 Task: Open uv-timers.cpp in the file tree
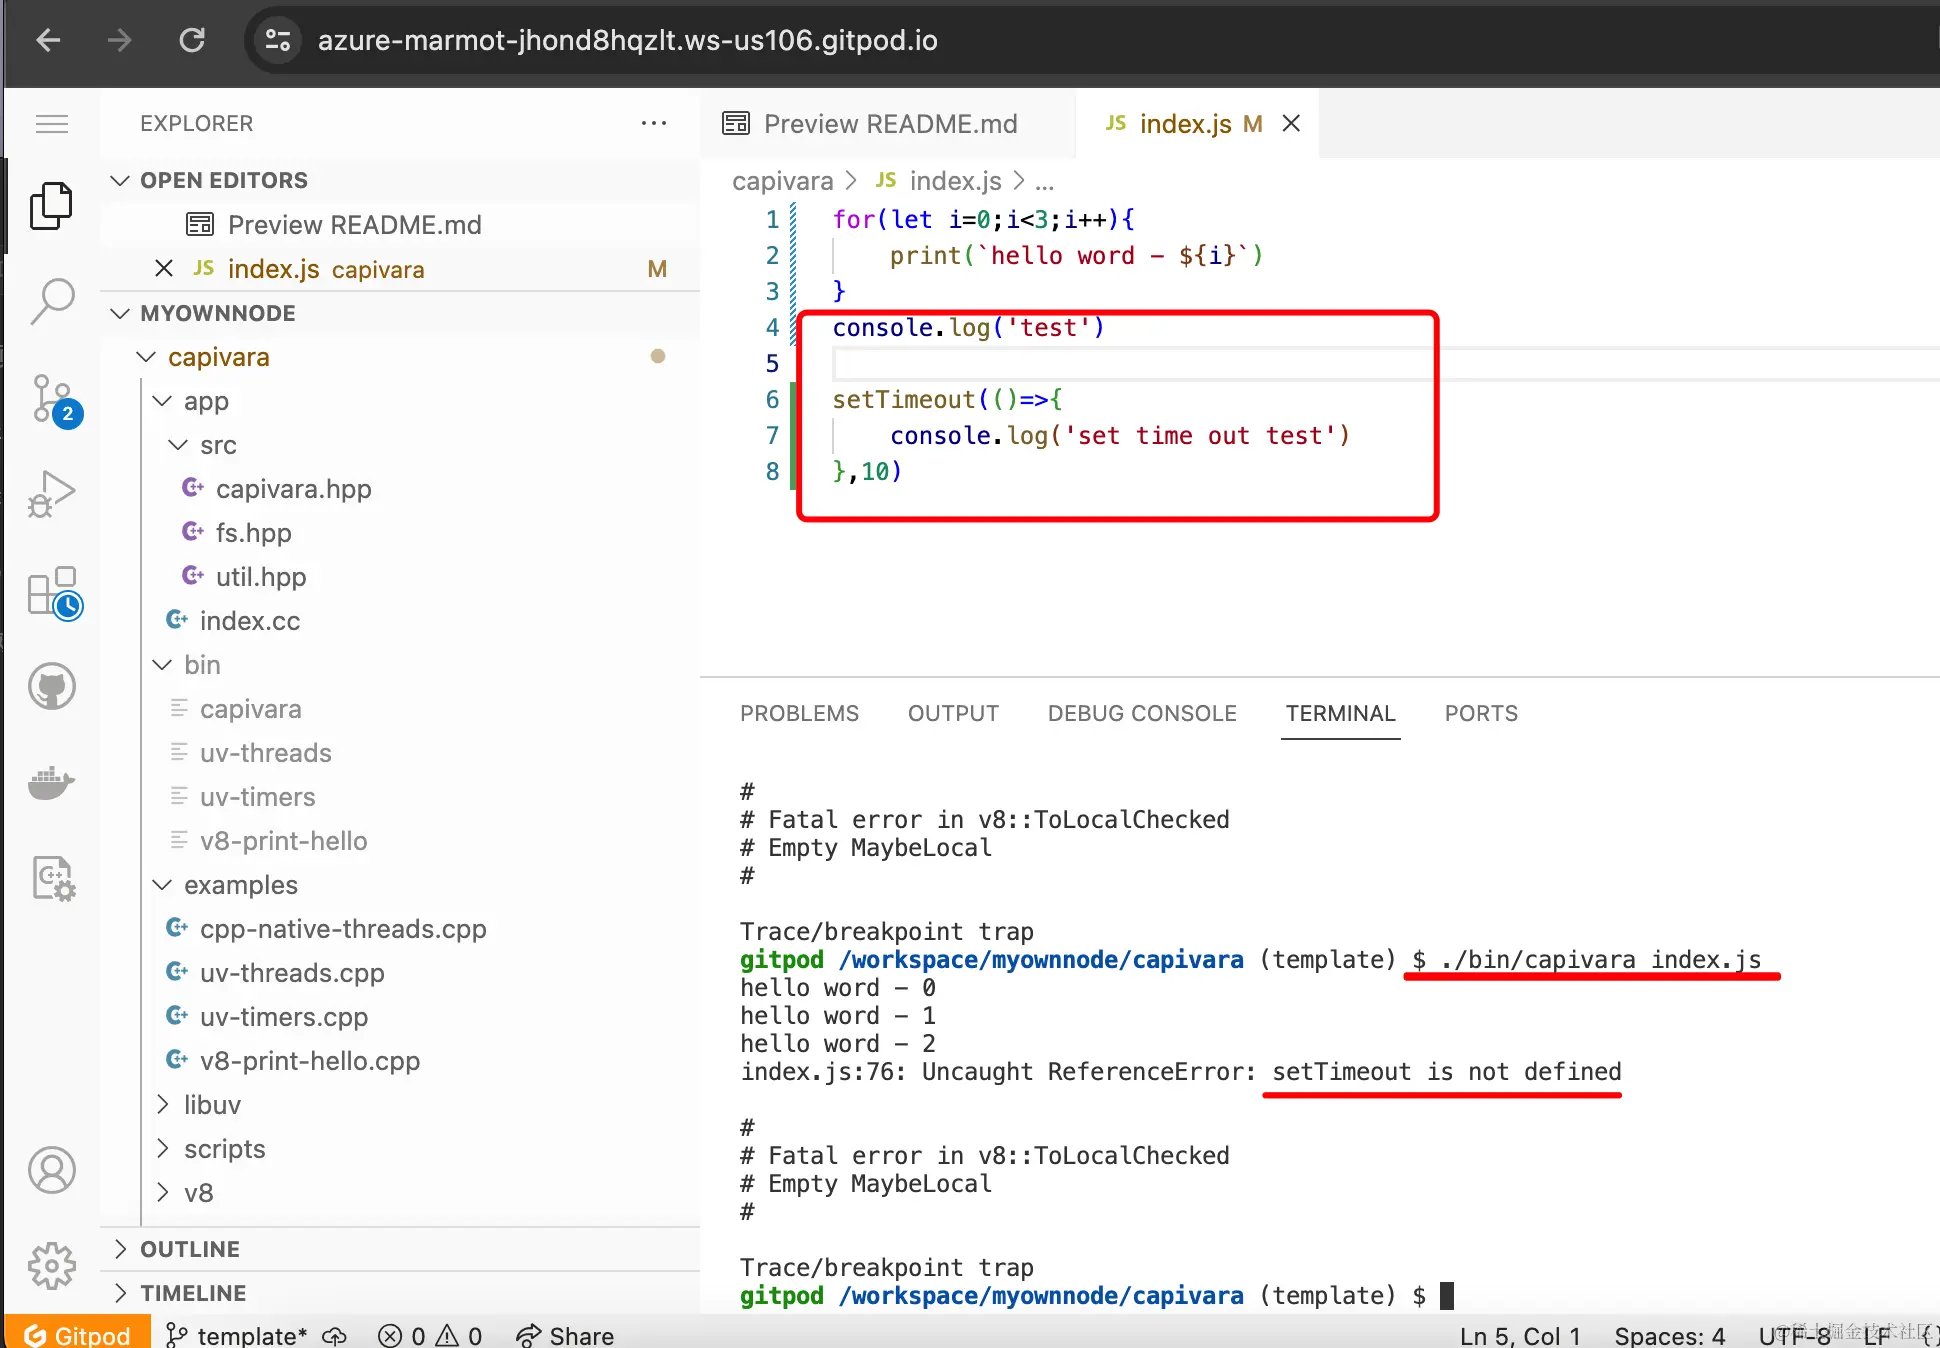[x=284, y=1017]
